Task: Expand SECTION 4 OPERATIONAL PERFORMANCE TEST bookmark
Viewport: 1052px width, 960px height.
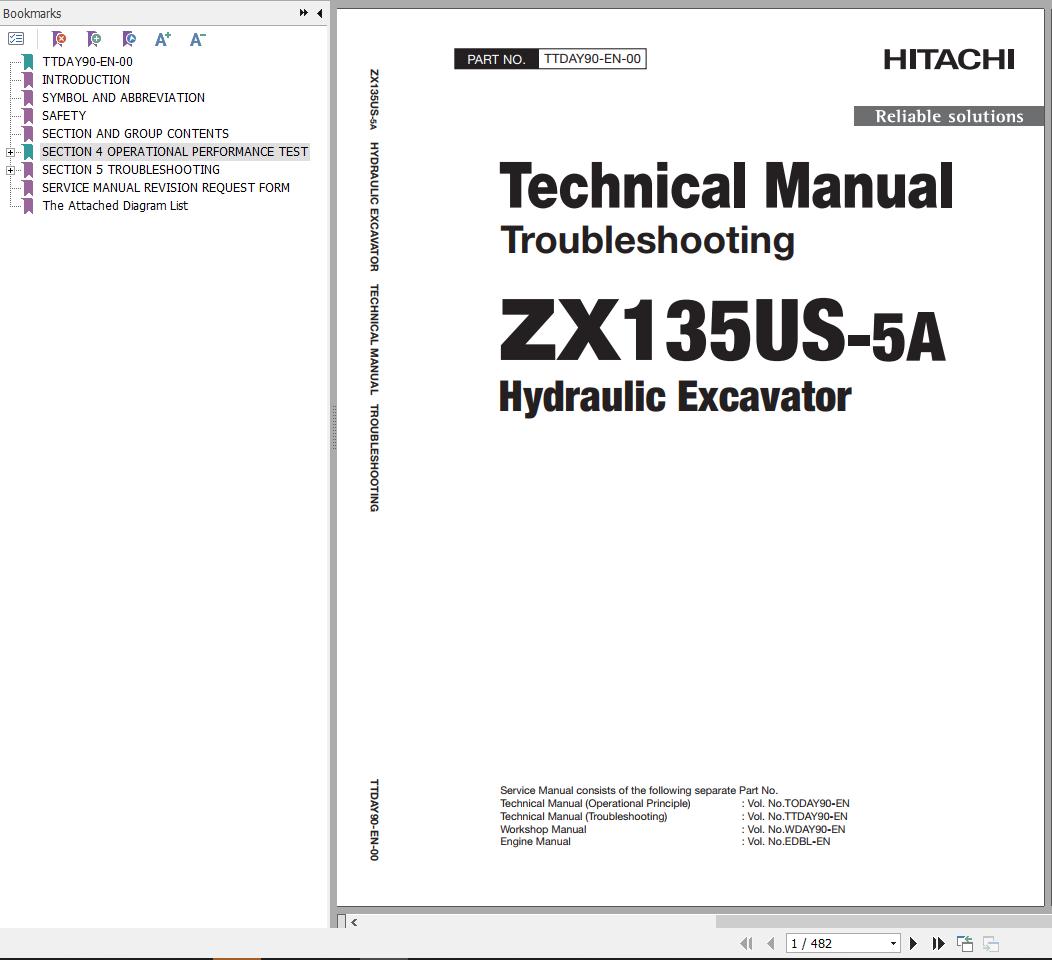Action: (10, 152)
